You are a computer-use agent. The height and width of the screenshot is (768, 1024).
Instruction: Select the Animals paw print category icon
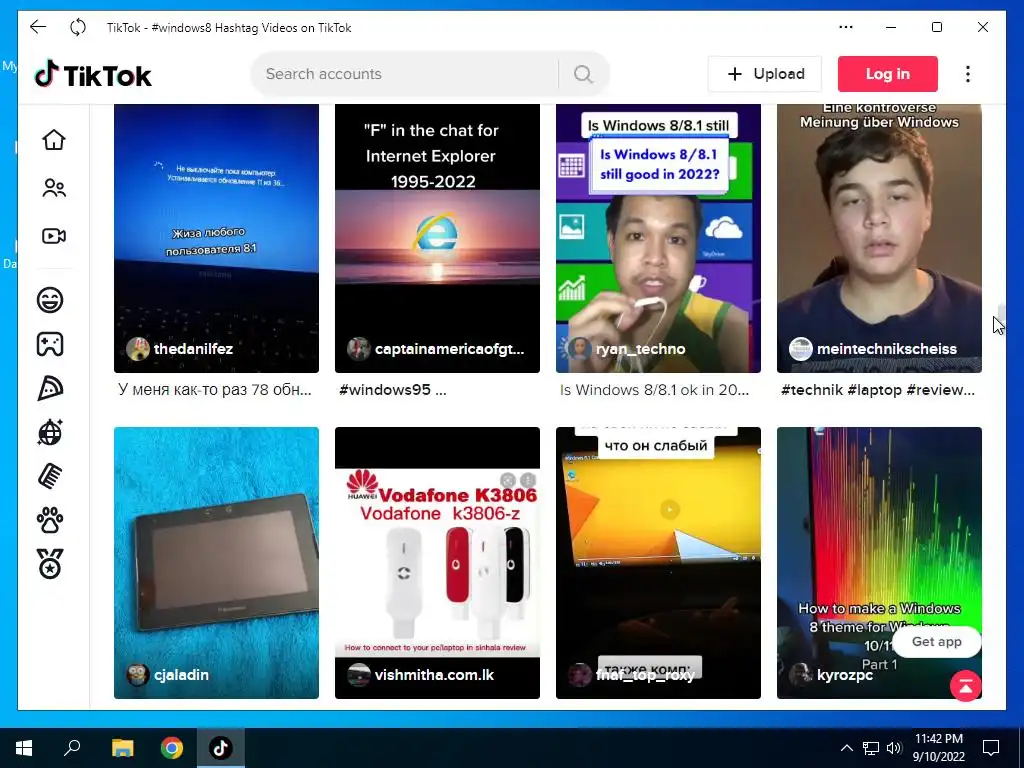pos(50,520)
